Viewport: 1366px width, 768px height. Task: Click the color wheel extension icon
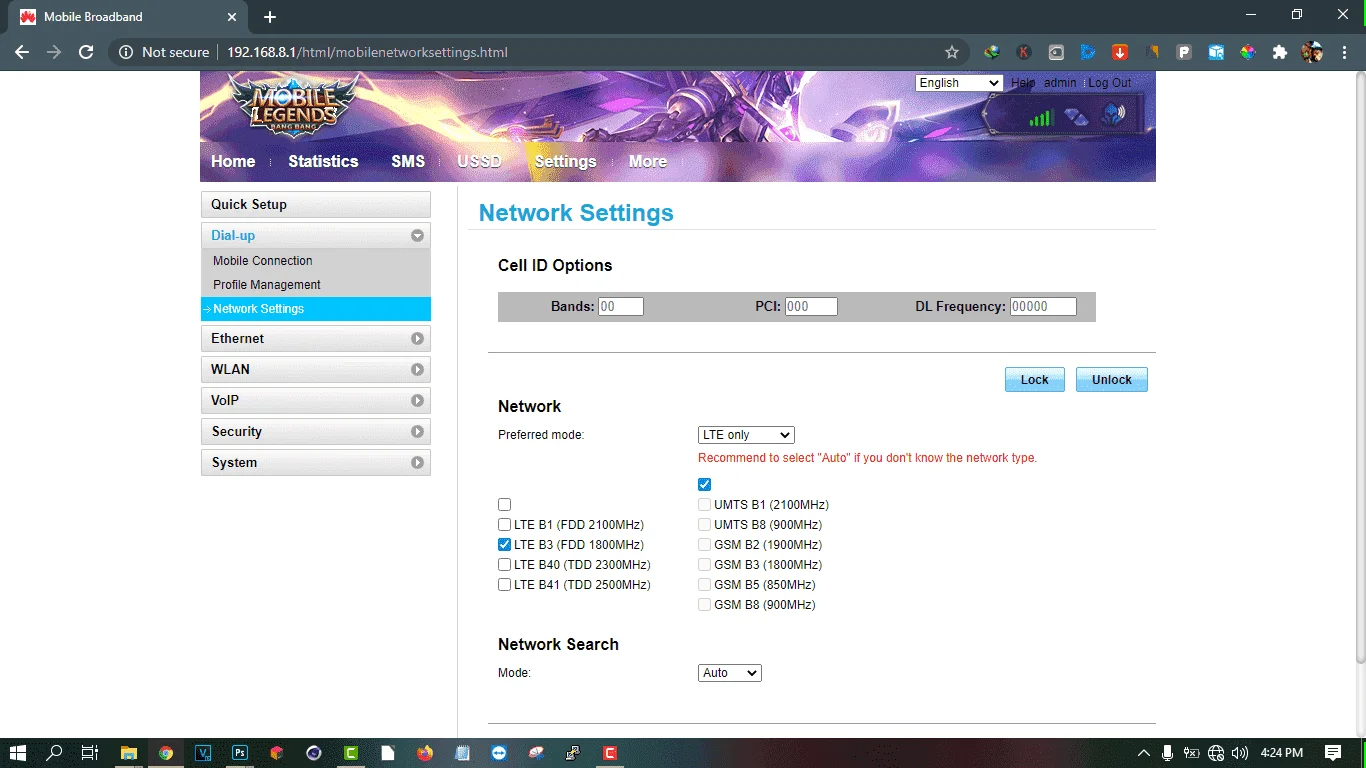coord(1247,52)
